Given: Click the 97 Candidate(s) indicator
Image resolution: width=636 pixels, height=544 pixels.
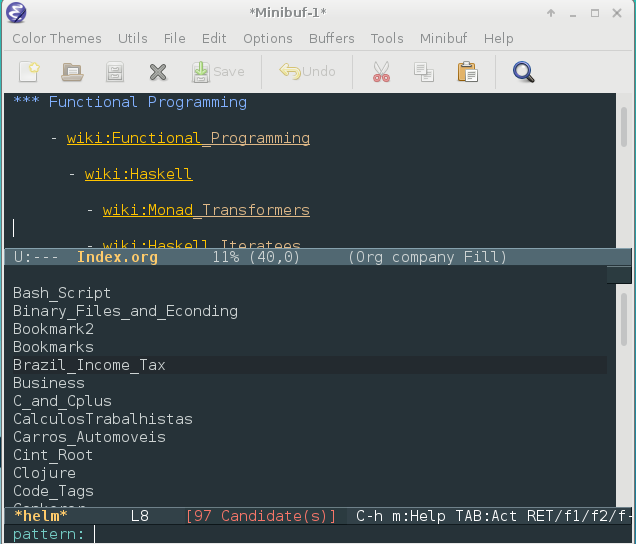Looking at the screenshot, I should [261, 516].
